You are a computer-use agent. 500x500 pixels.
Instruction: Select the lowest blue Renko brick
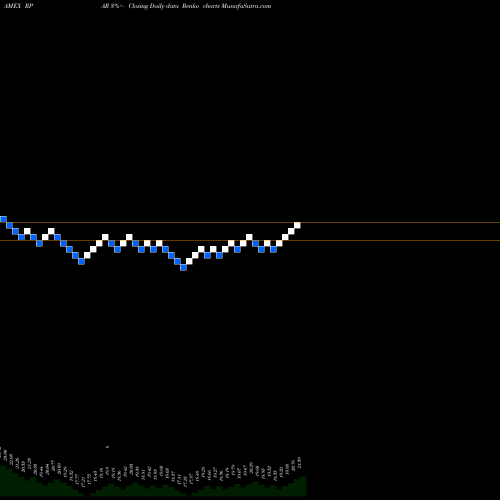pyautogui.click(x=183, y=267)
